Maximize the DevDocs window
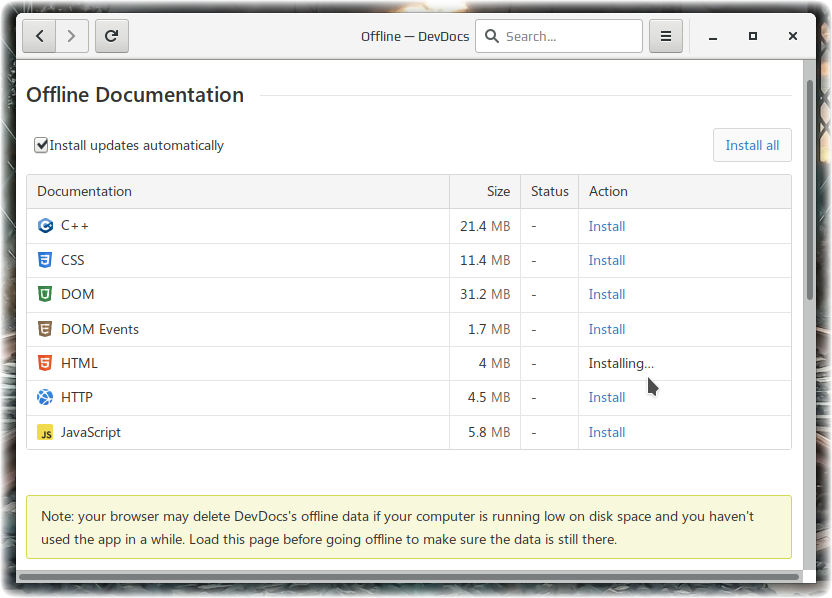 752,36
